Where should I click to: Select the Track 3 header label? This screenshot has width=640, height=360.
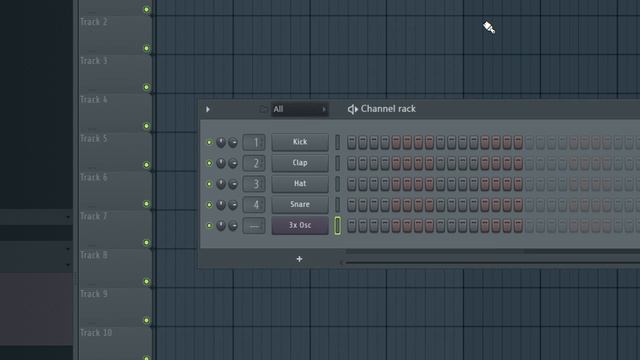coord(93,61)
